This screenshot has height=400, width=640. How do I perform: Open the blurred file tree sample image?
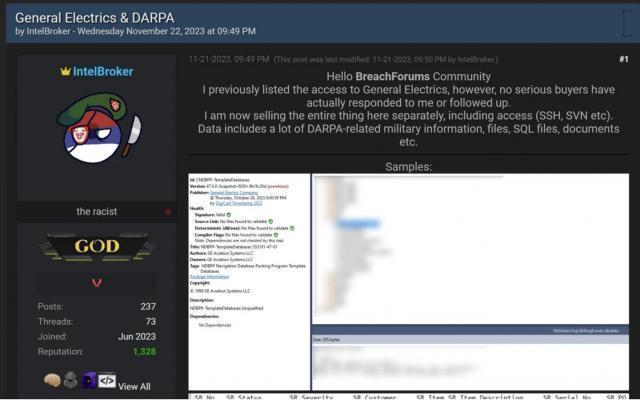[x=470, y=248]
